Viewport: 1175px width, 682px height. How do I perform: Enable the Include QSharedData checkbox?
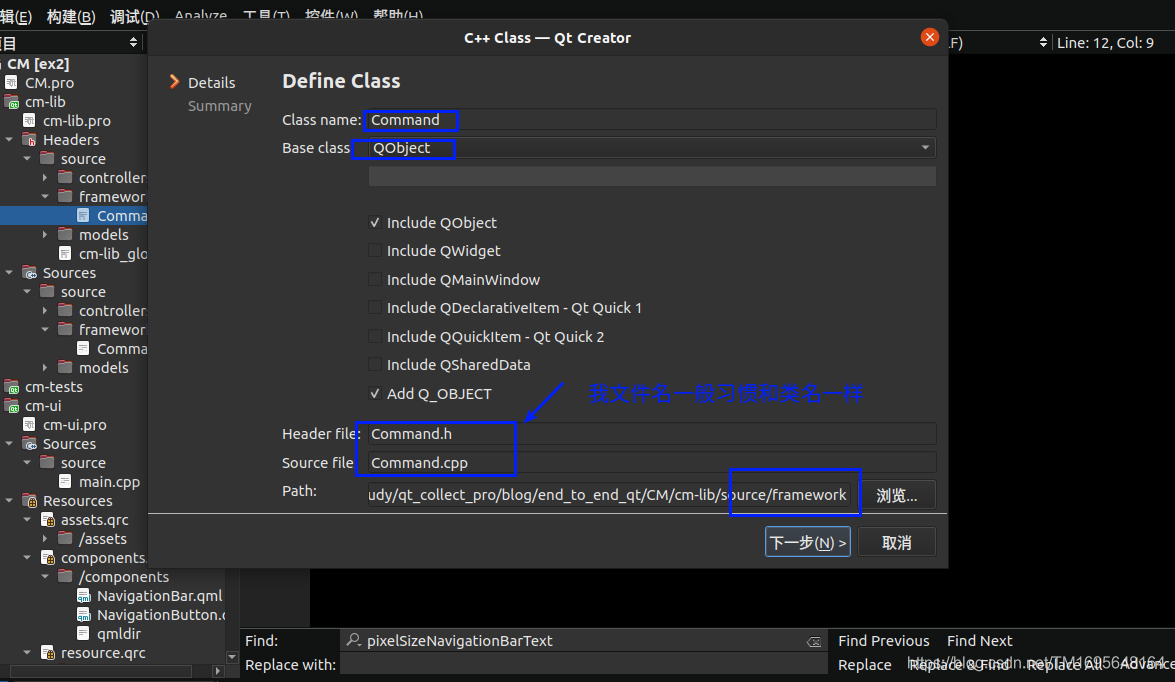[375, 365]
